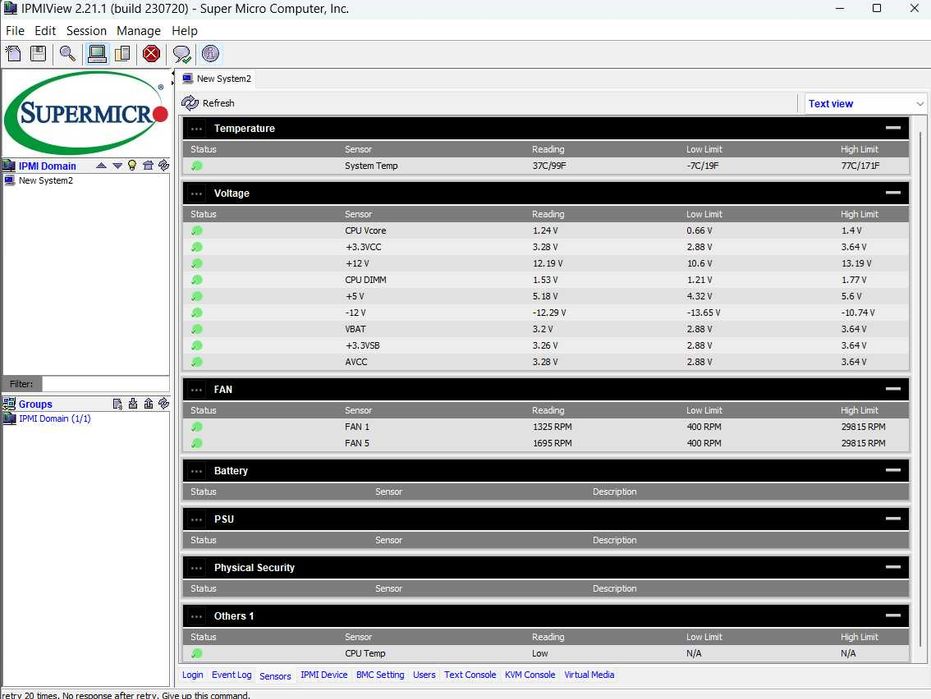The height and width of the screenshot is (699, 931).
Task: Click the red stop/close session icon
Action: [151, 54]
